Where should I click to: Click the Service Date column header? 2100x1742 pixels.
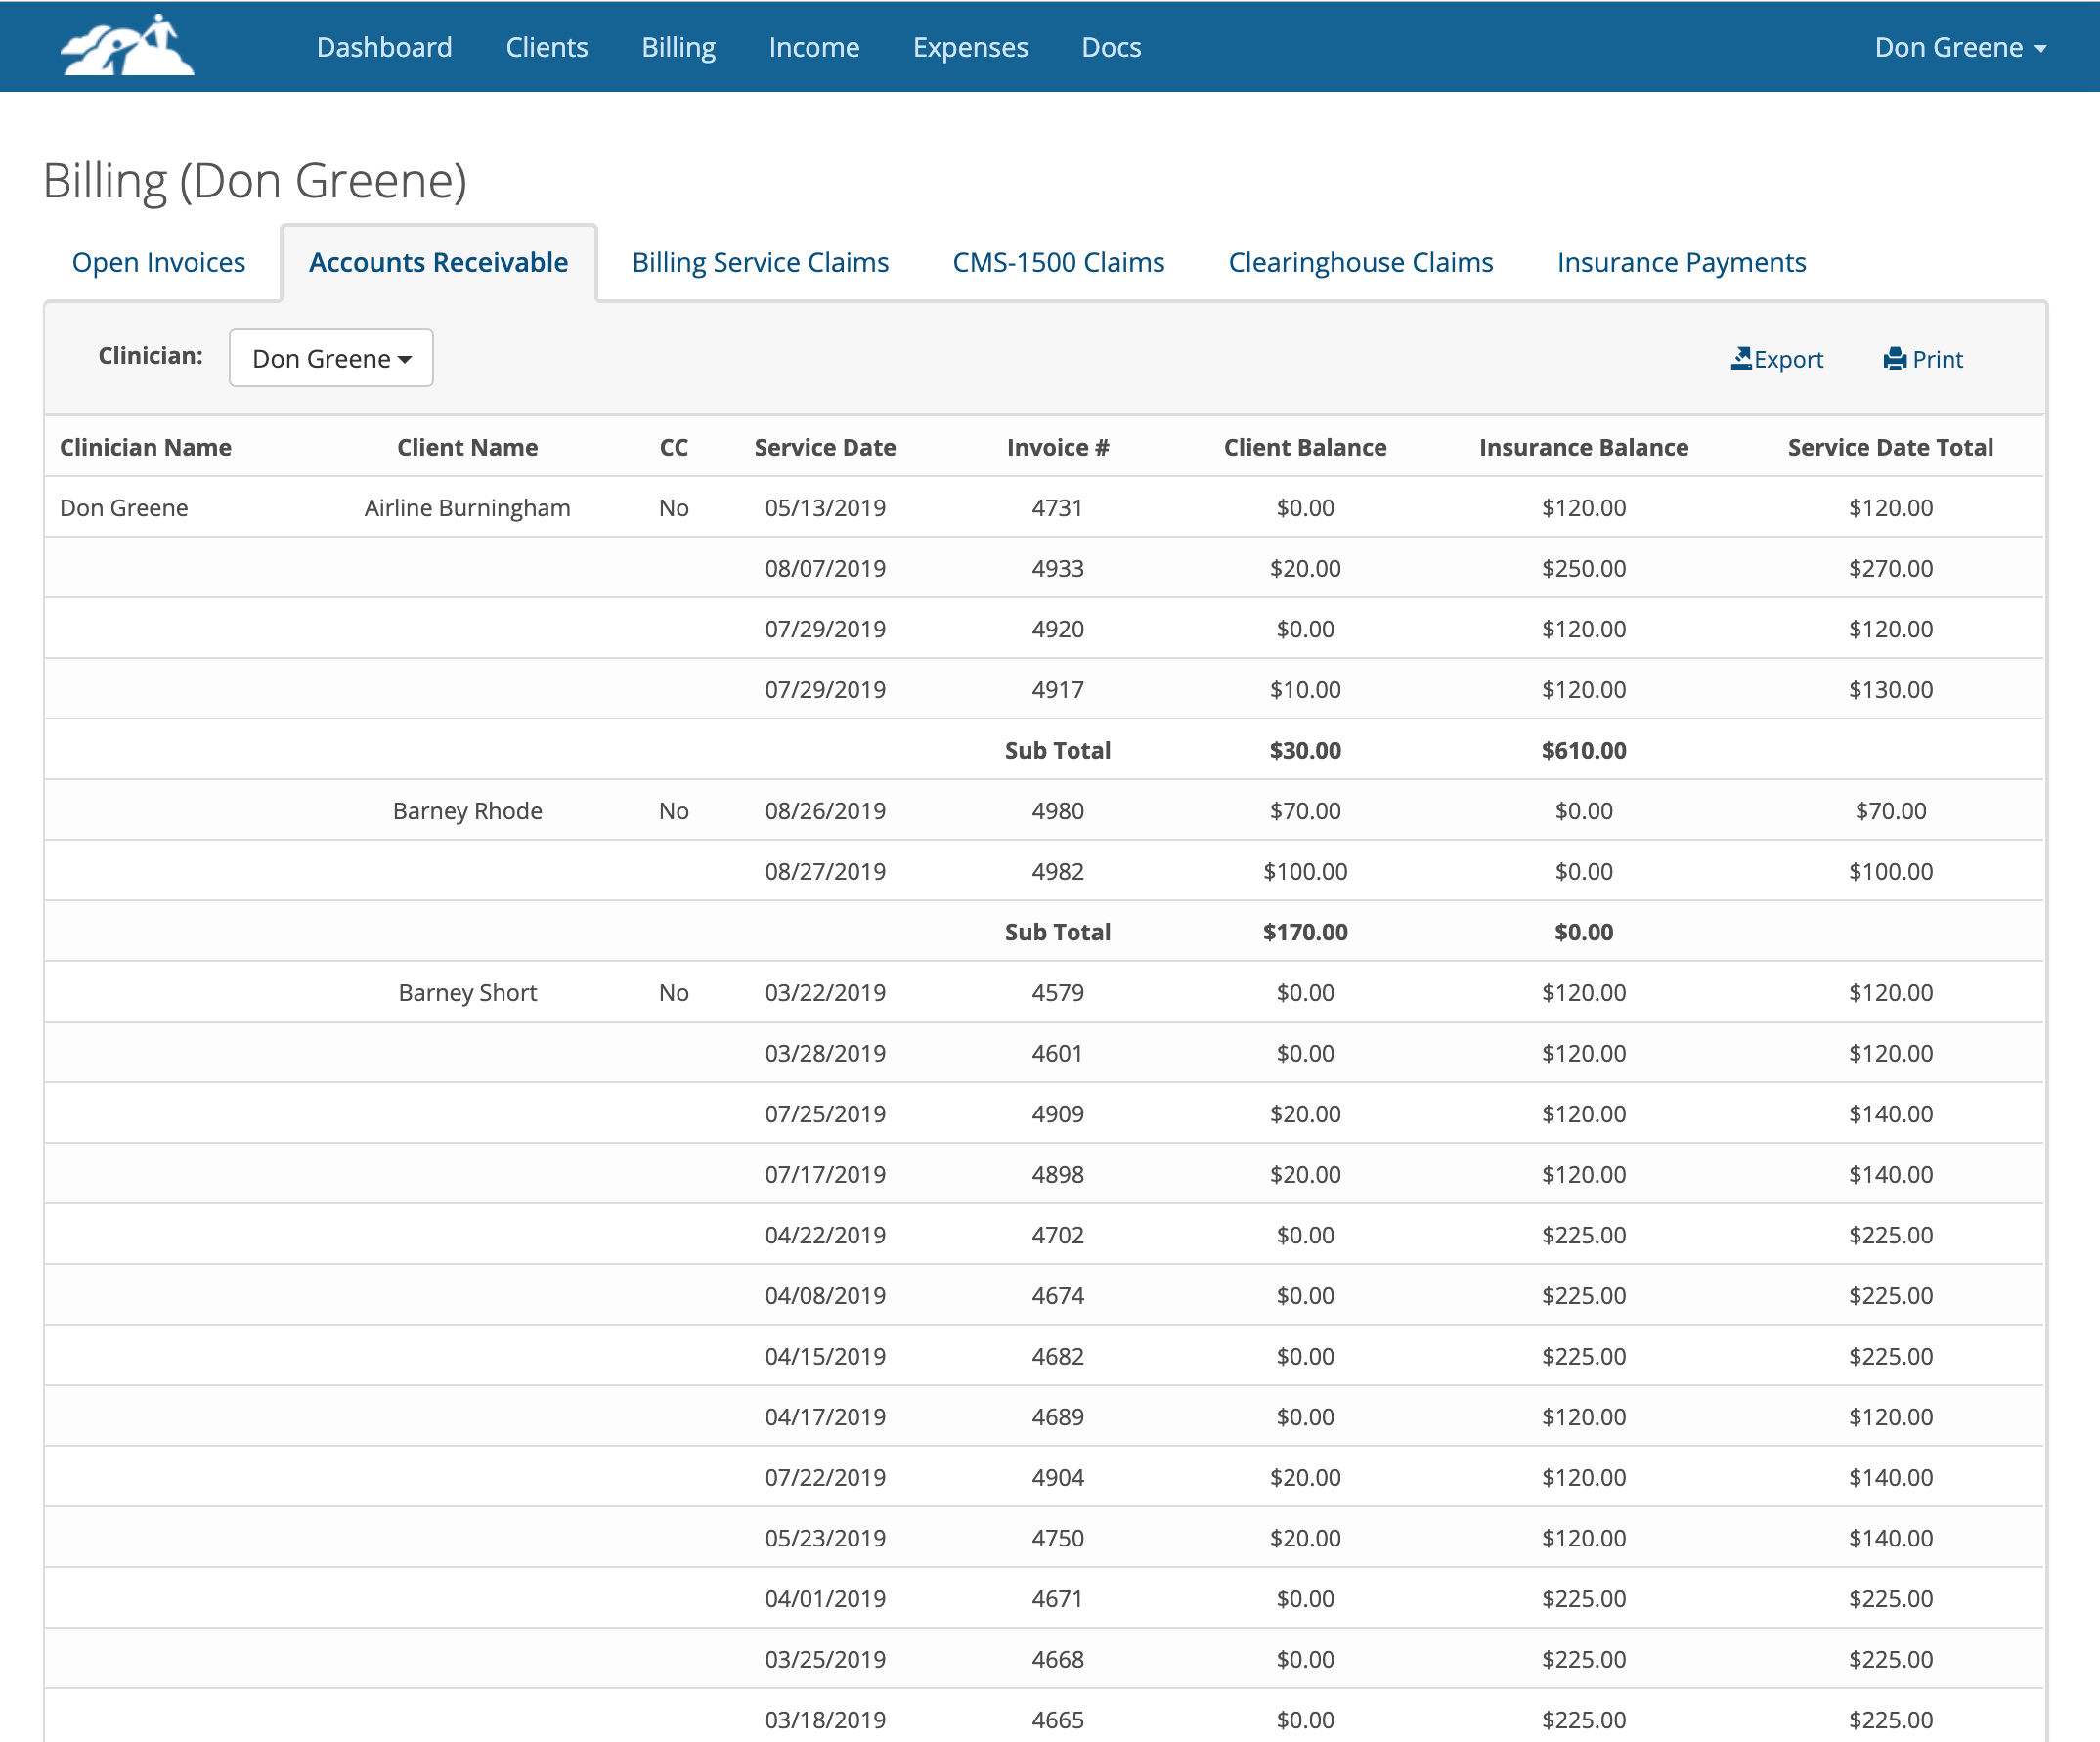(824, 447)
